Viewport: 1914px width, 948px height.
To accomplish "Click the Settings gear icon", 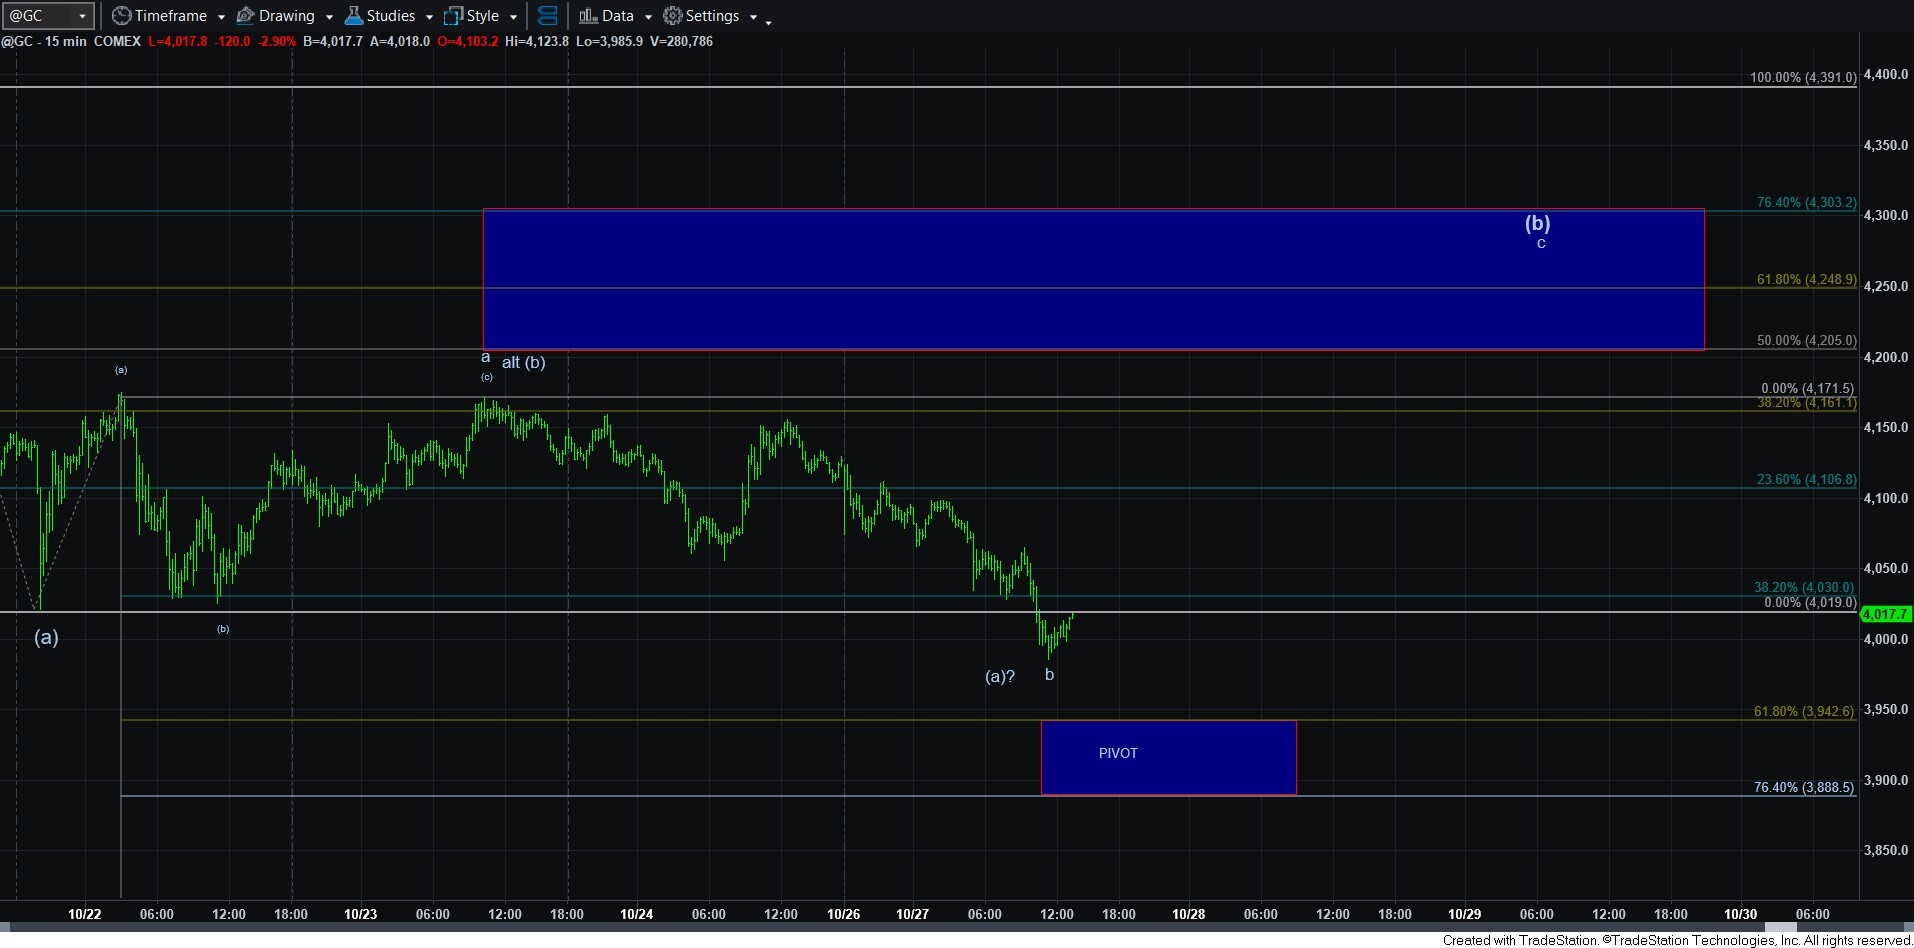I will [673, 16].
